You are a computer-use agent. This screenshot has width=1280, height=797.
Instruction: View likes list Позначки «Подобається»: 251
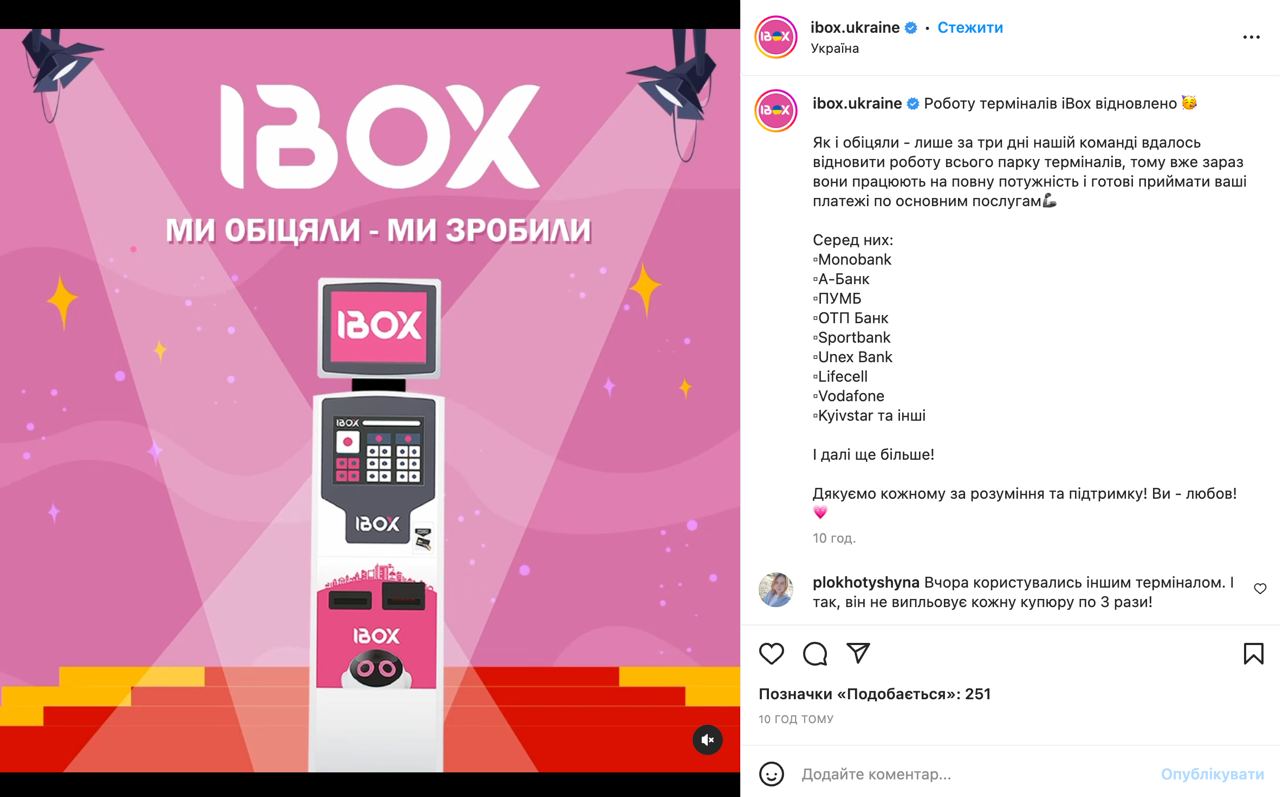coord(875,694)
